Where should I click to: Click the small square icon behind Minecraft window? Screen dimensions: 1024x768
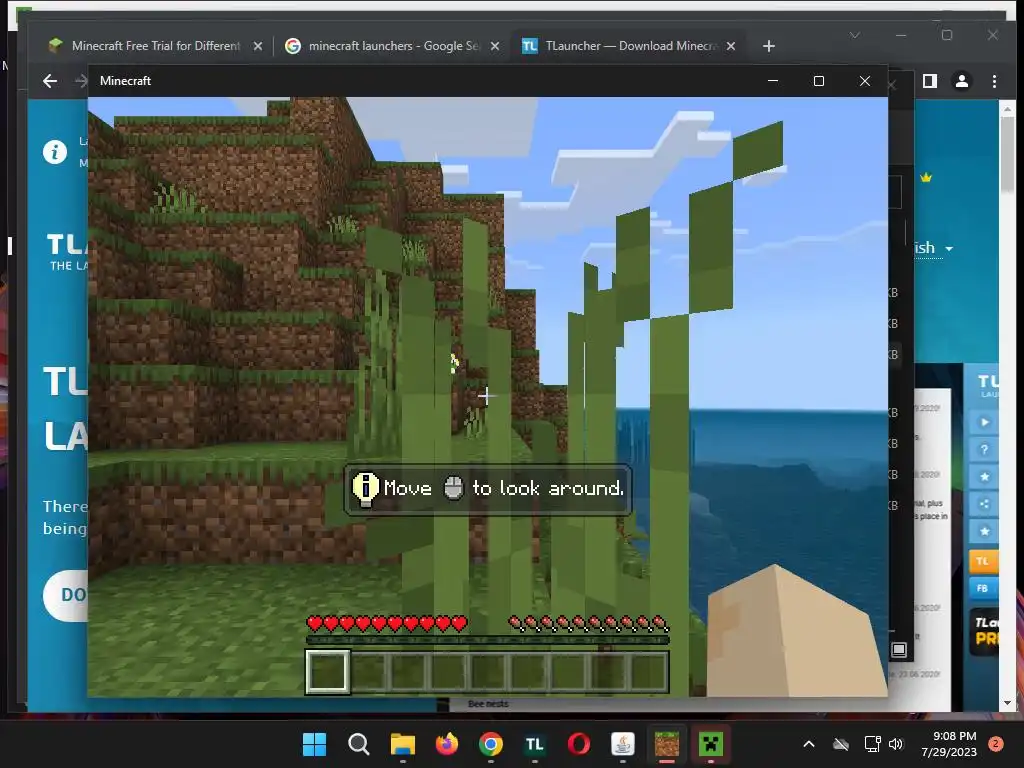[899, 649]
